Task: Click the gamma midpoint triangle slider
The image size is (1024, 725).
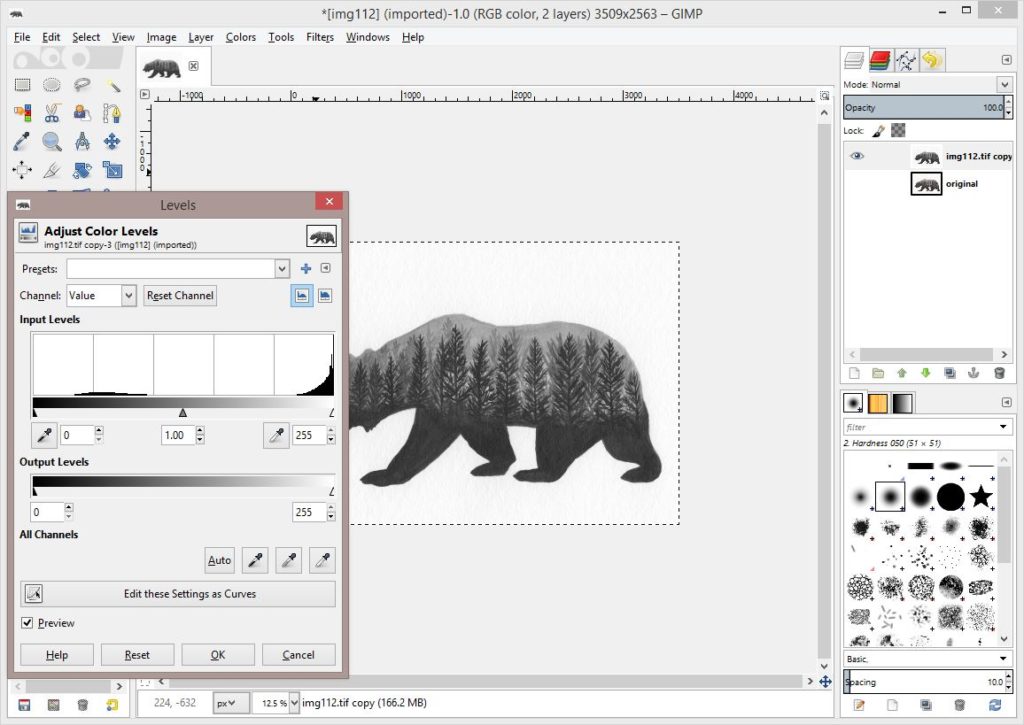Action: pos(183,413)
